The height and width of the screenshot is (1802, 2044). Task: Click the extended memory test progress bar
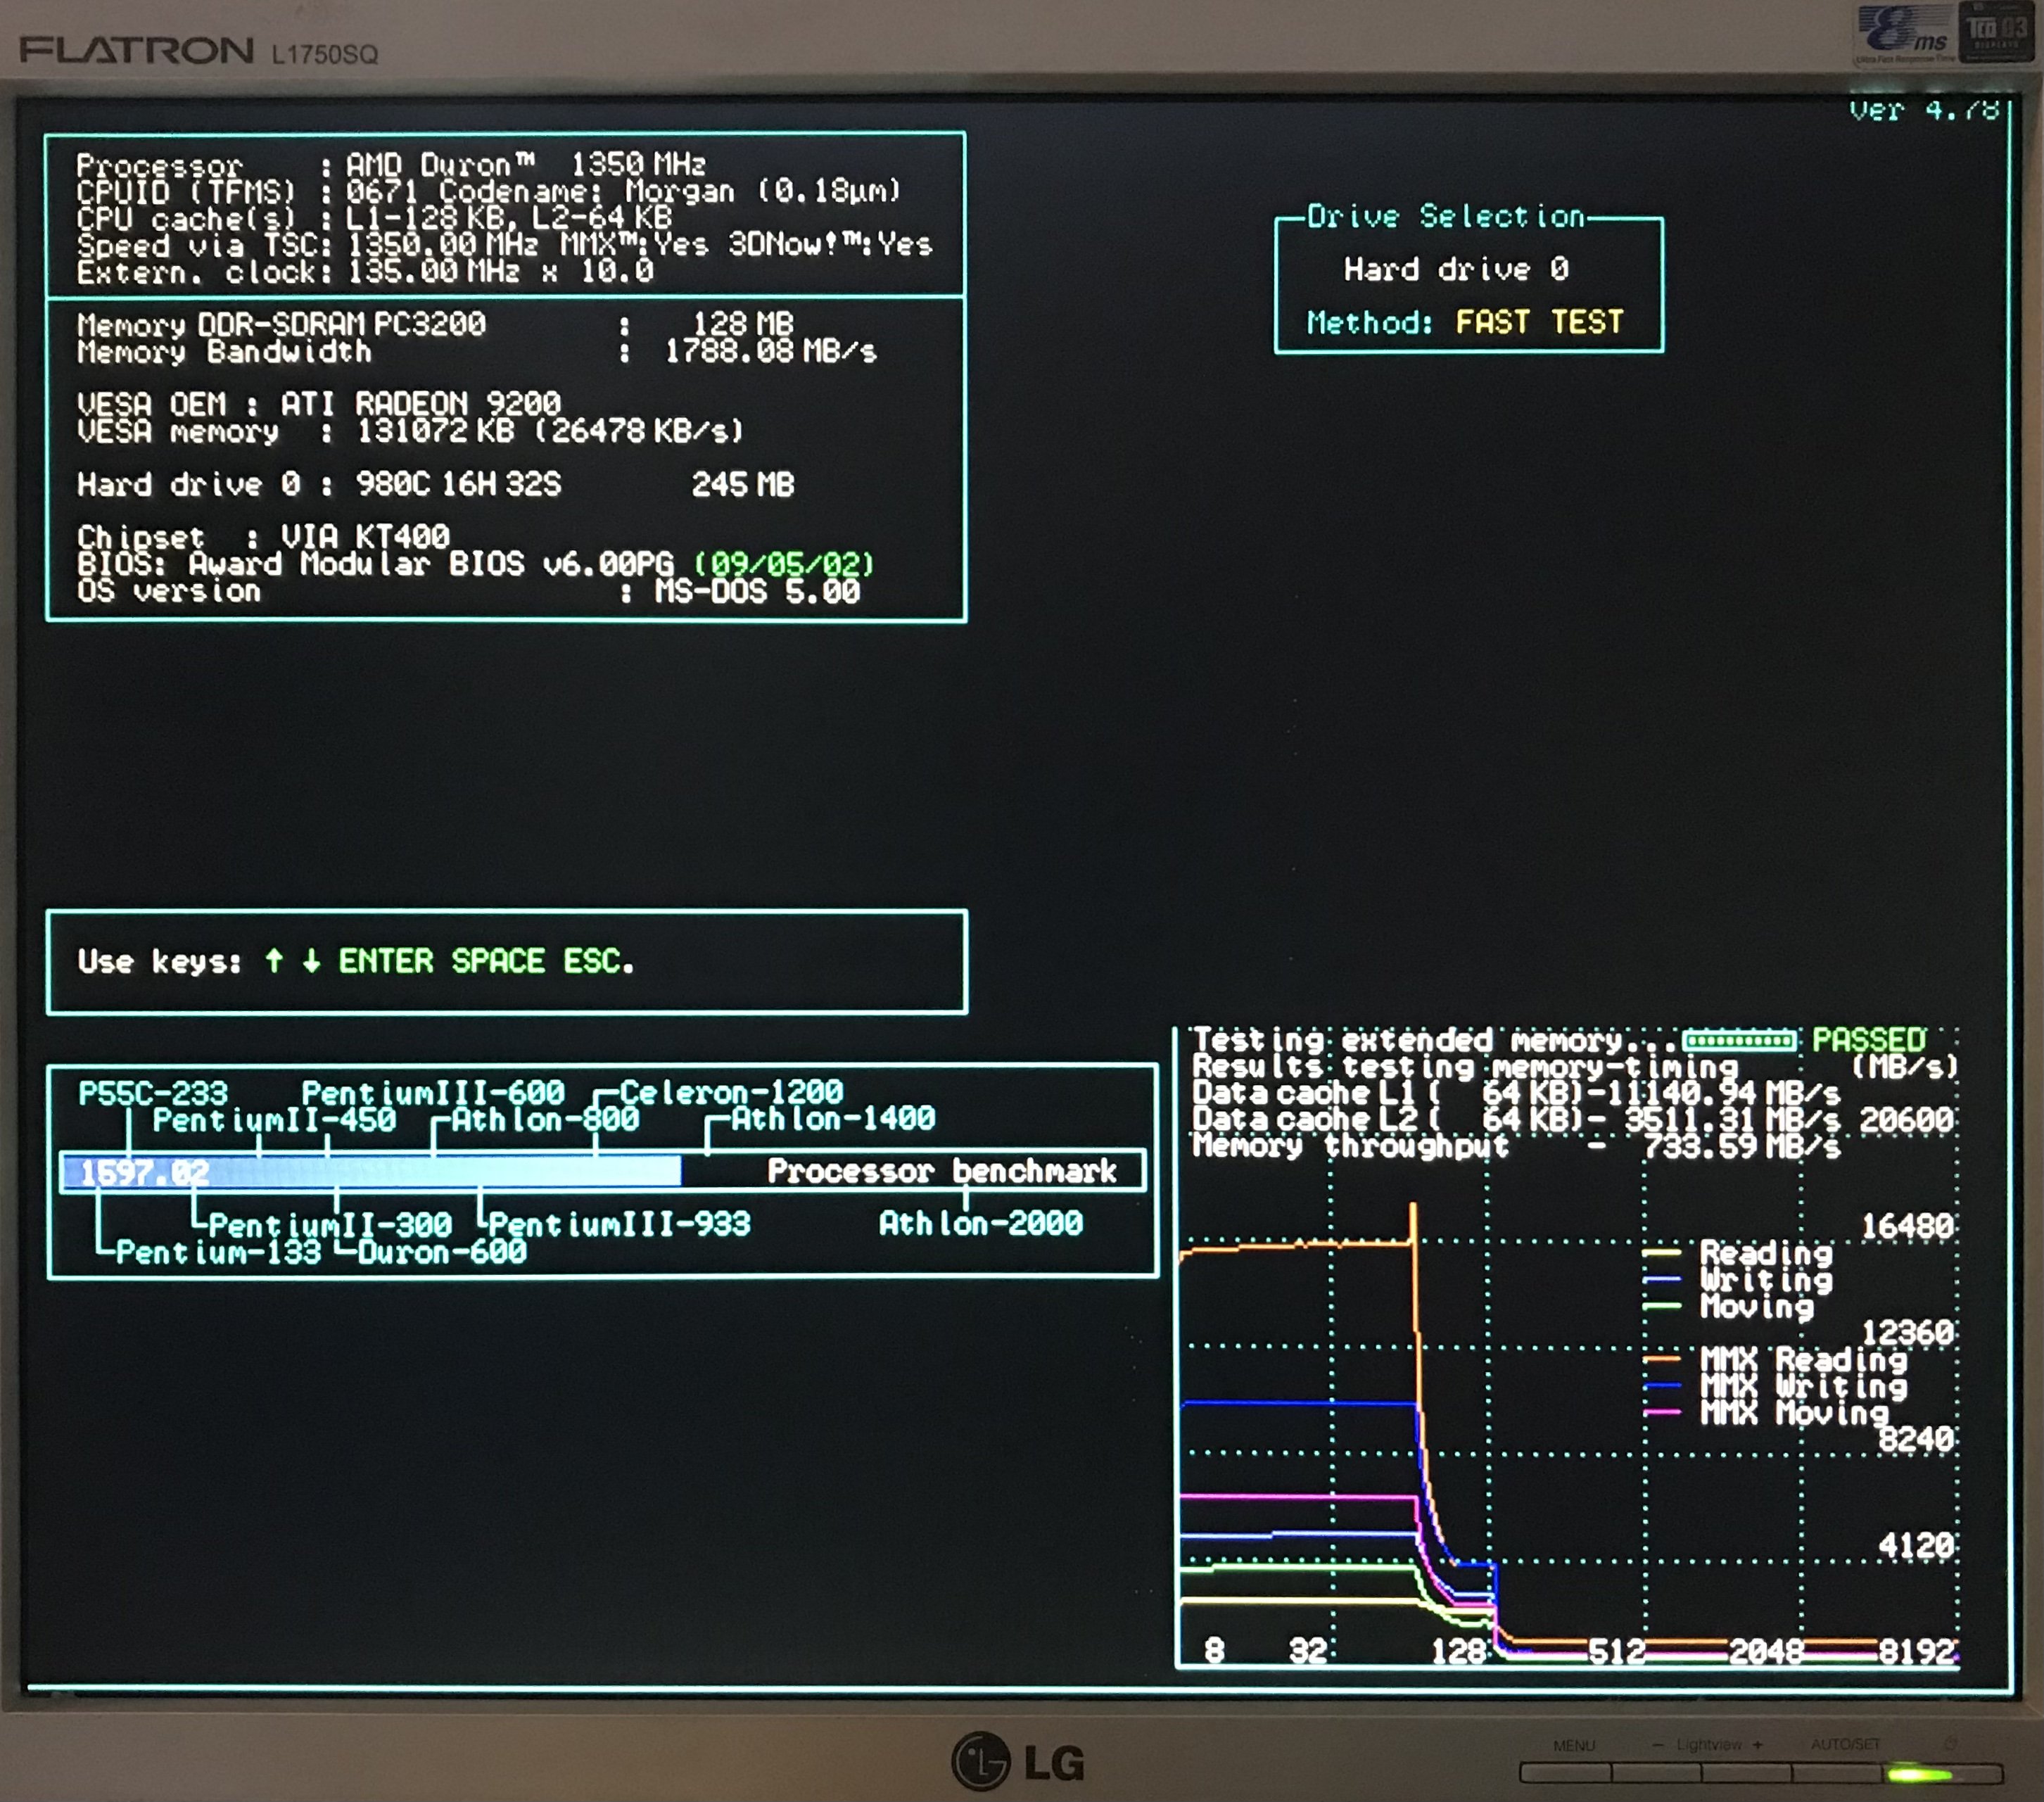pyautogui.click(x=1738, y=1041)
